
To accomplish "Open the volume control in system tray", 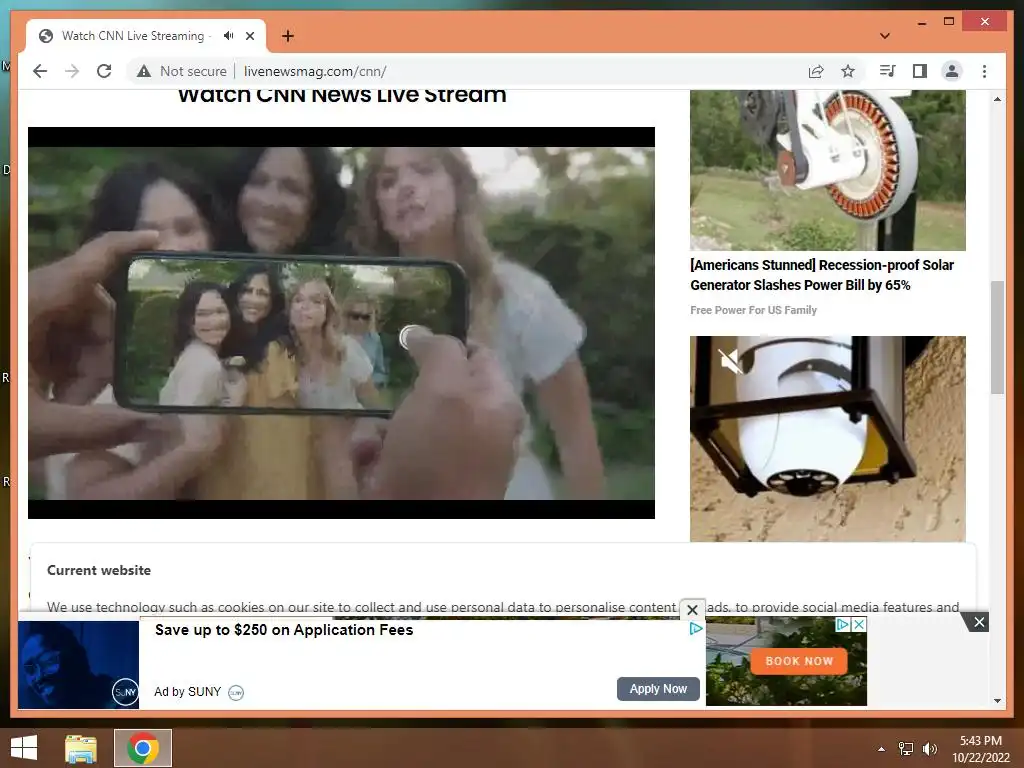I will pyautogui.click(x=929, y=749).
